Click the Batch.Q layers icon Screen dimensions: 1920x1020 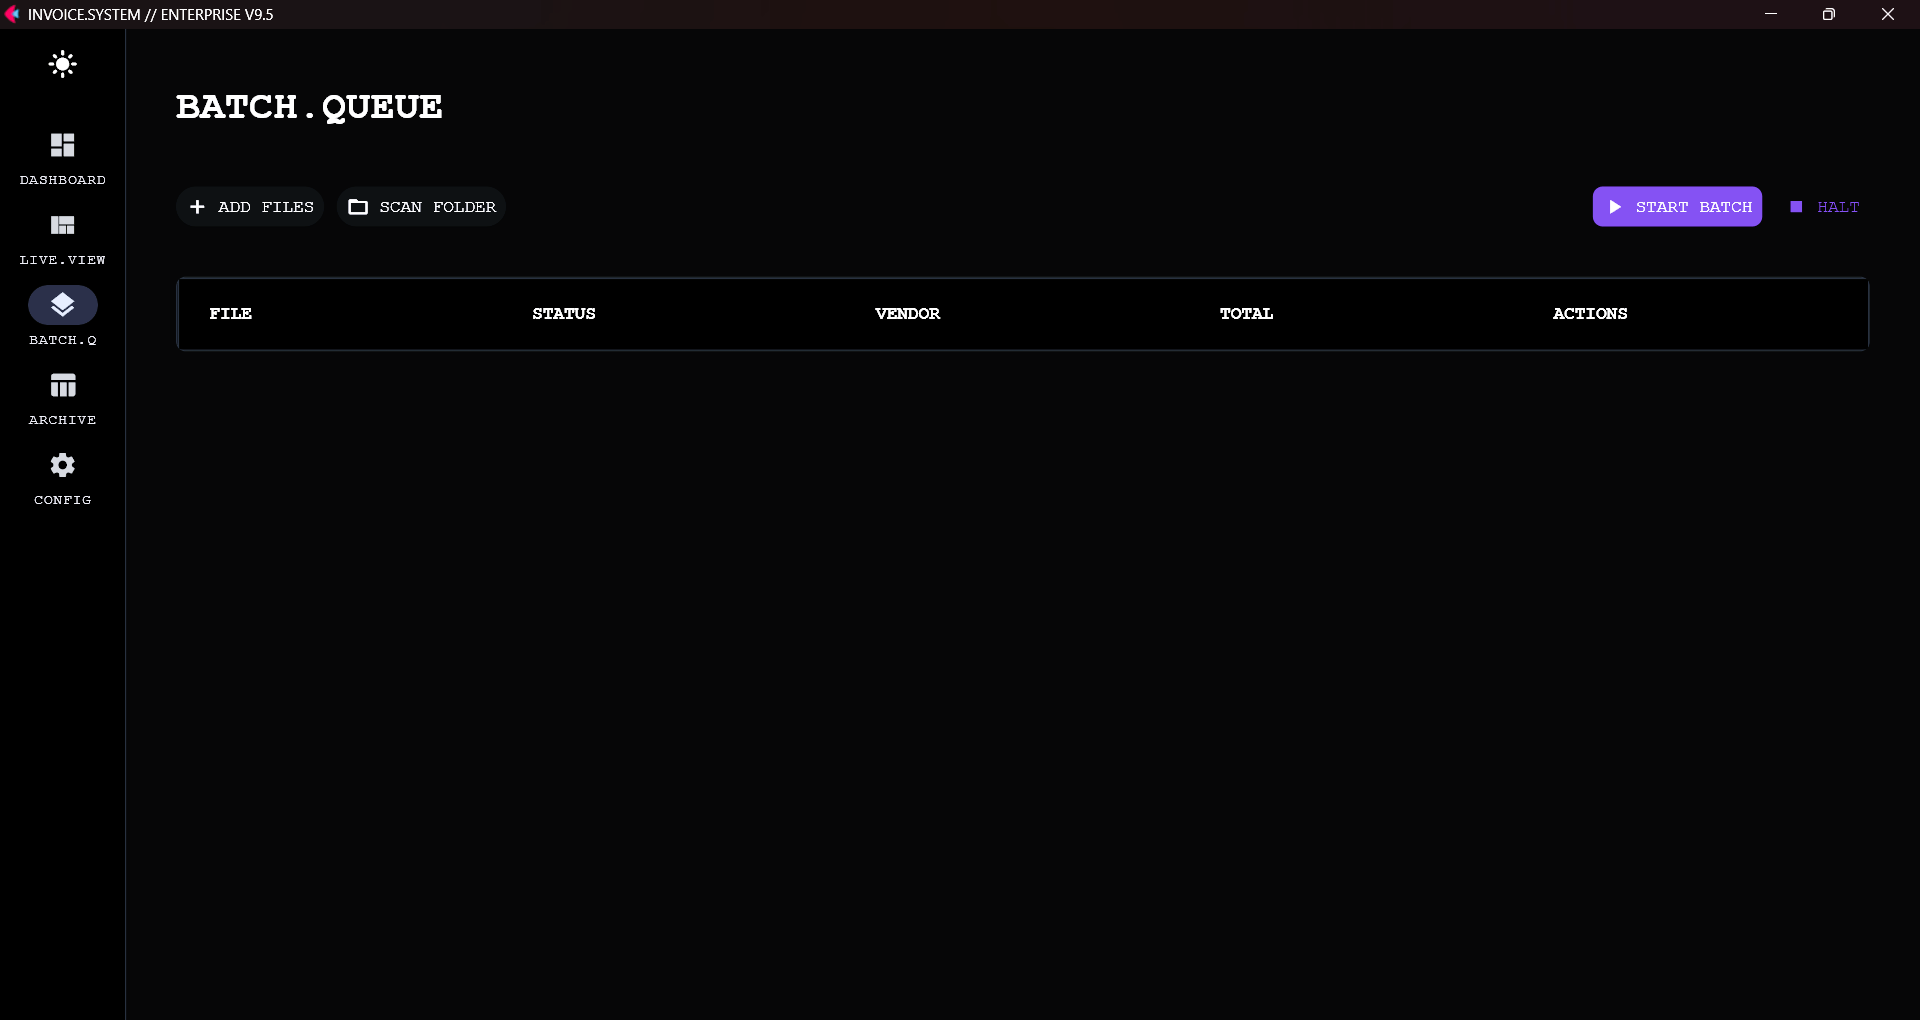pyautogui.click(x=62, y=305)
